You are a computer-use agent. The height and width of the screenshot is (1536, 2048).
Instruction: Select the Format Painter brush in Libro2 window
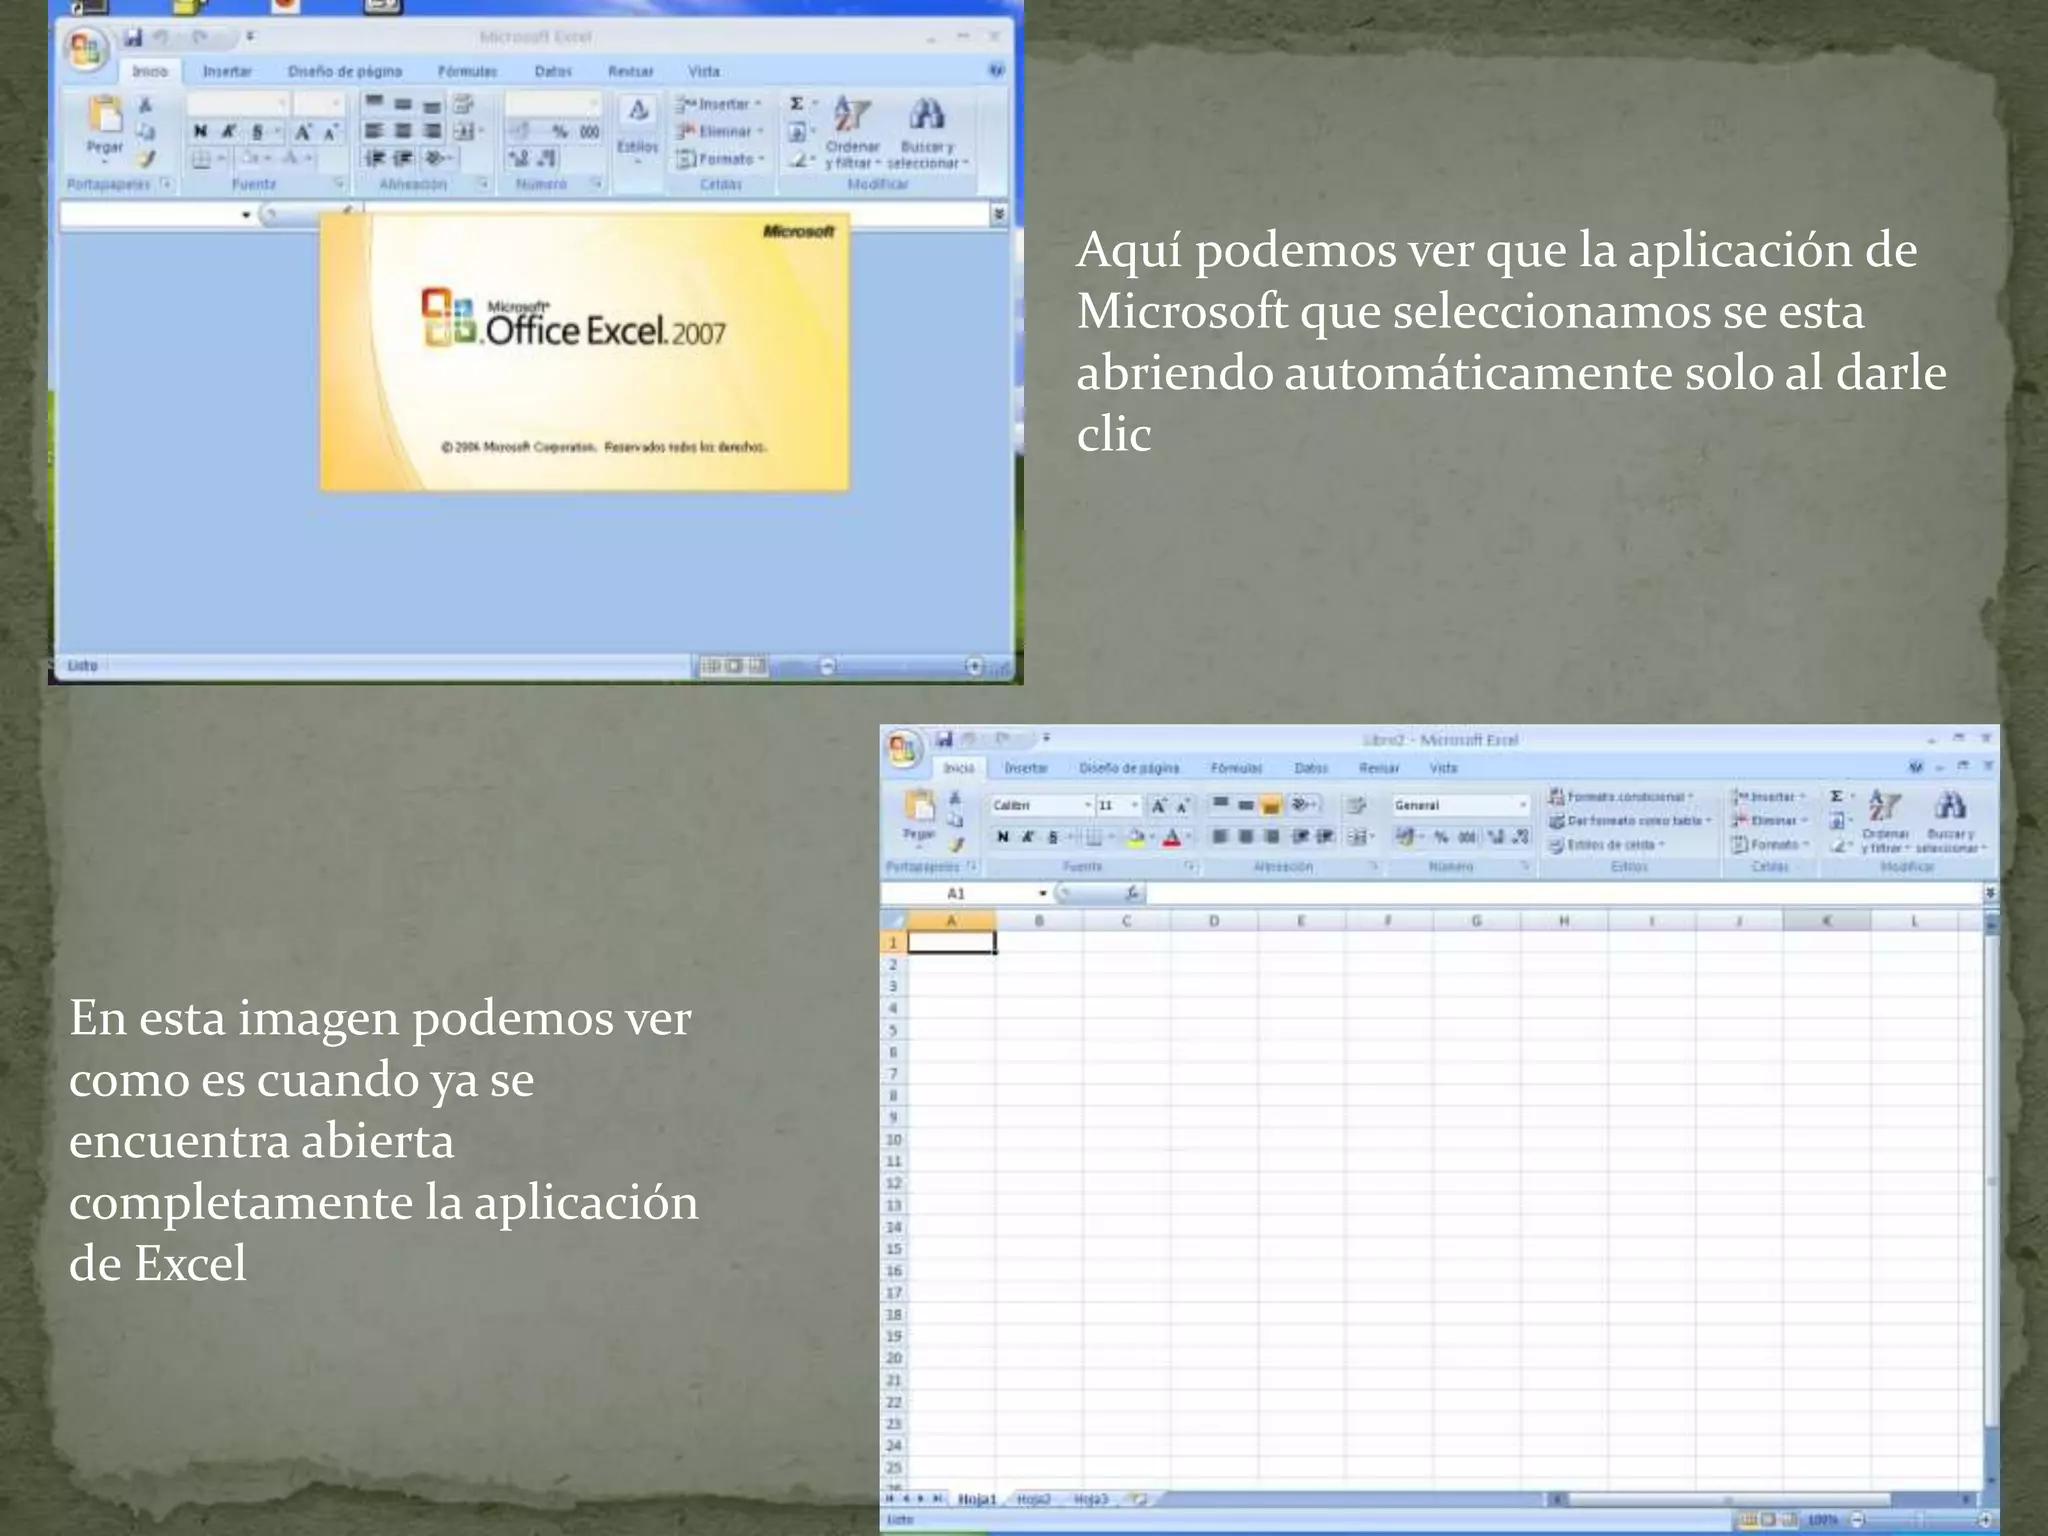click(x=955, y=845)
